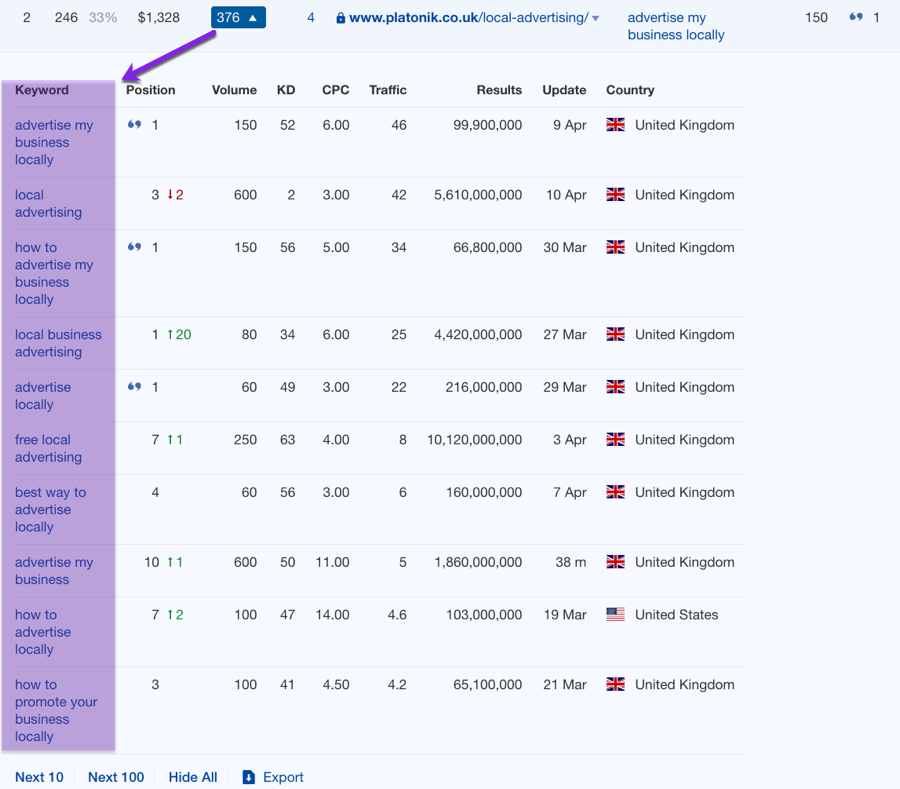Click 'how to promote your business locally' keyword
The height and width of the screenshot is (789, 900).
(x=55, y=710)
